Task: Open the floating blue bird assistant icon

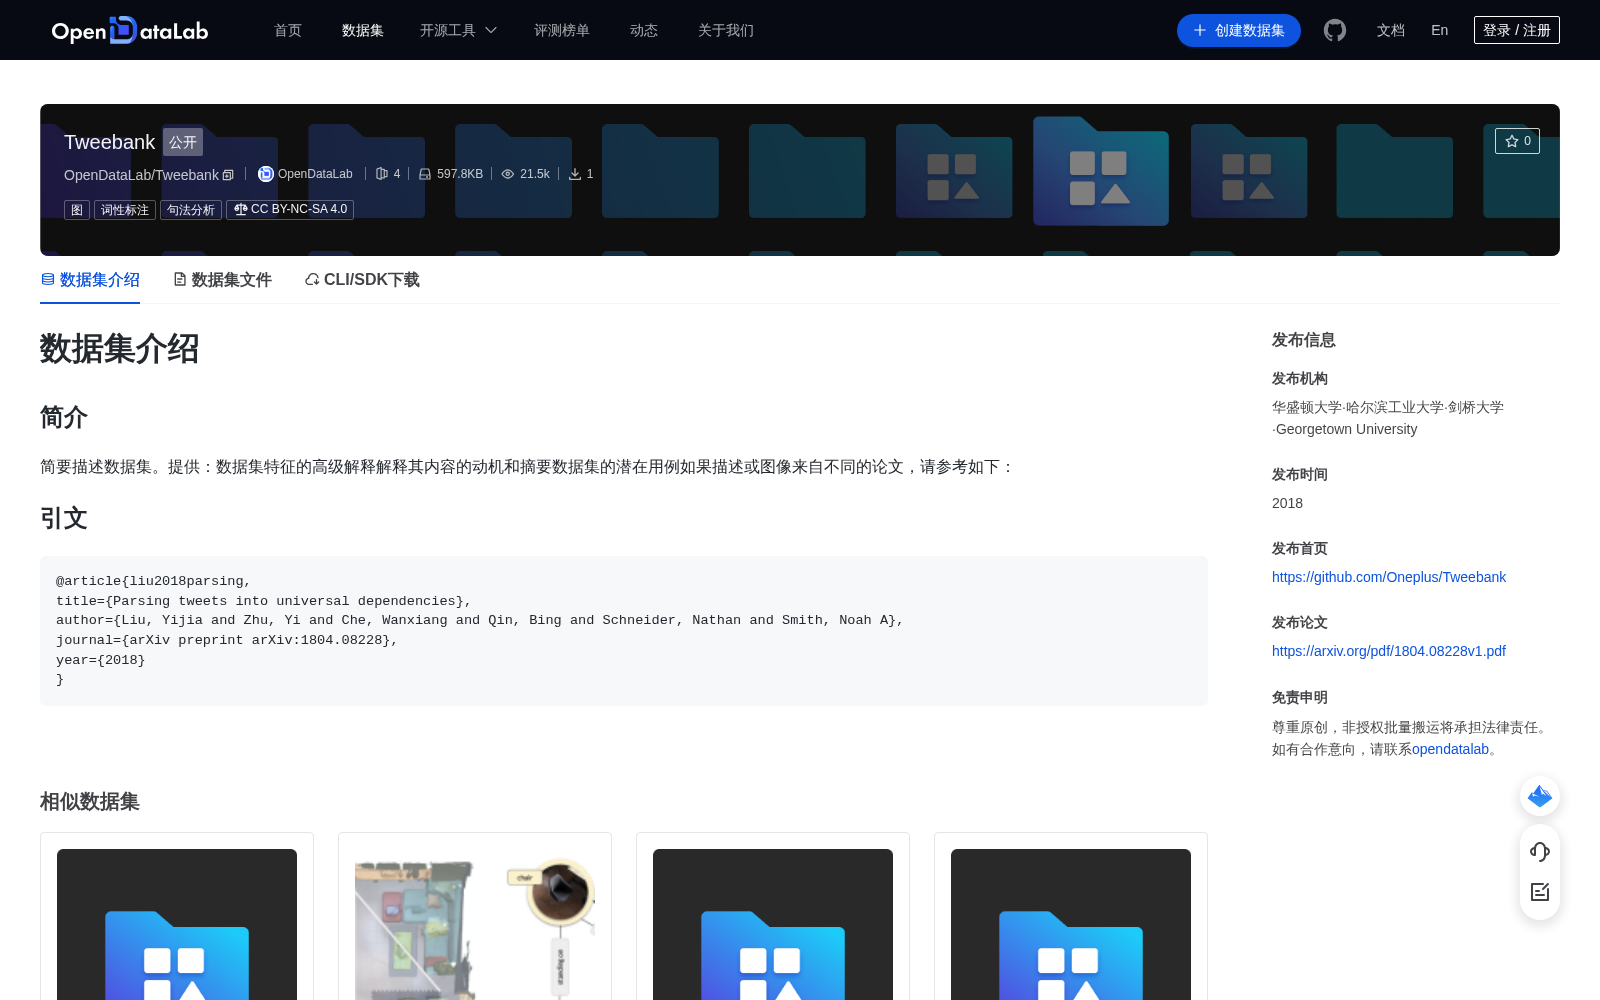Action: 1540,796
